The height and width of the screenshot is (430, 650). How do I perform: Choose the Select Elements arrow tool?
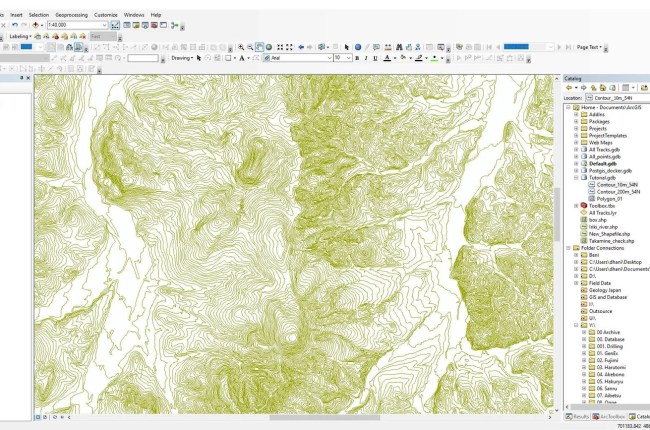[347, 47]
